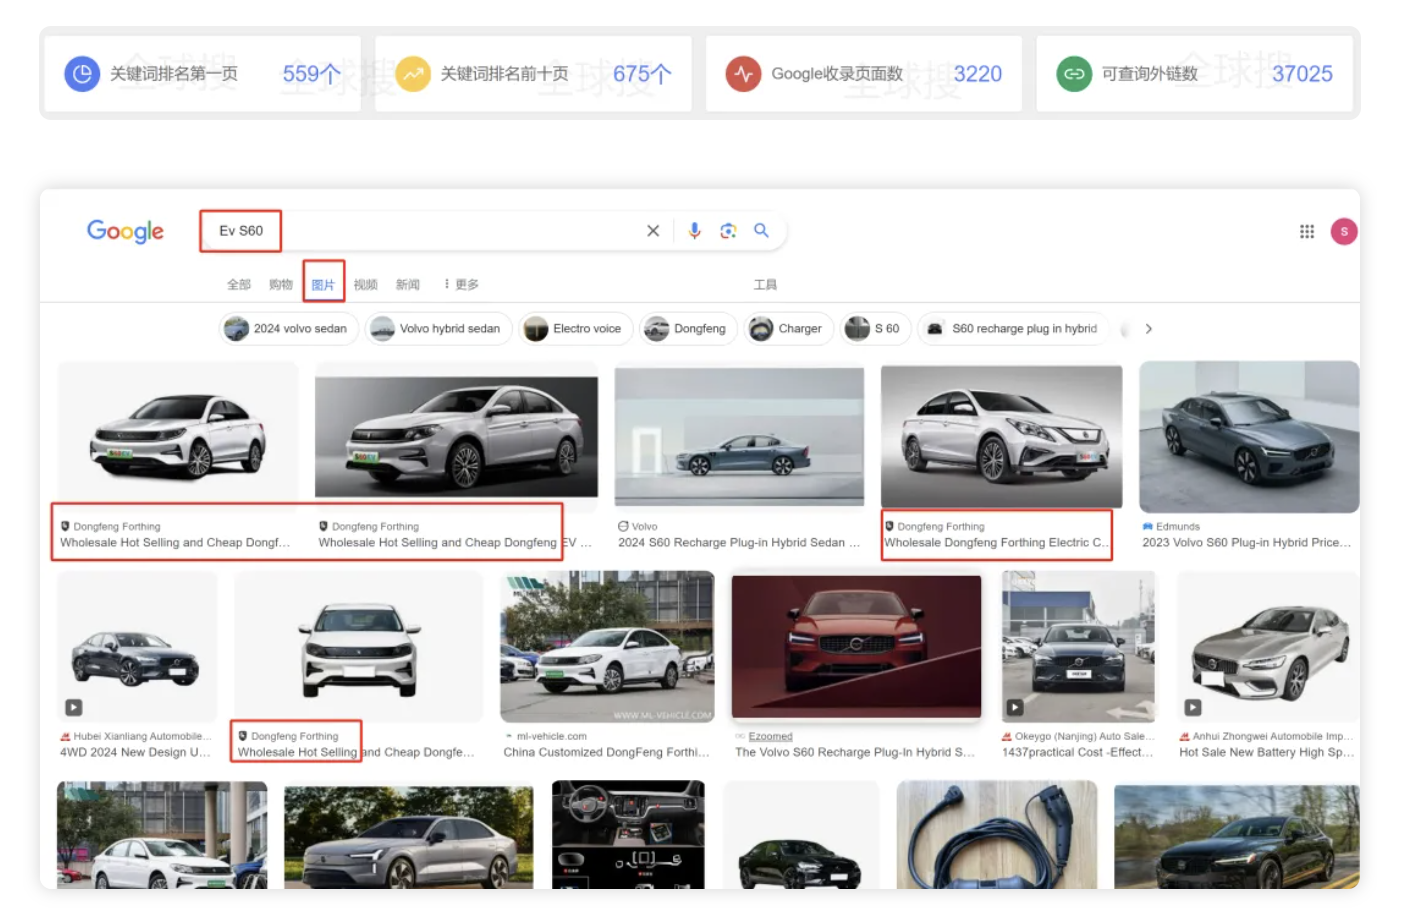Switch to the 全部 tab
The width and height of the screenshot is (1406, 914).
(x=239, y=285)
